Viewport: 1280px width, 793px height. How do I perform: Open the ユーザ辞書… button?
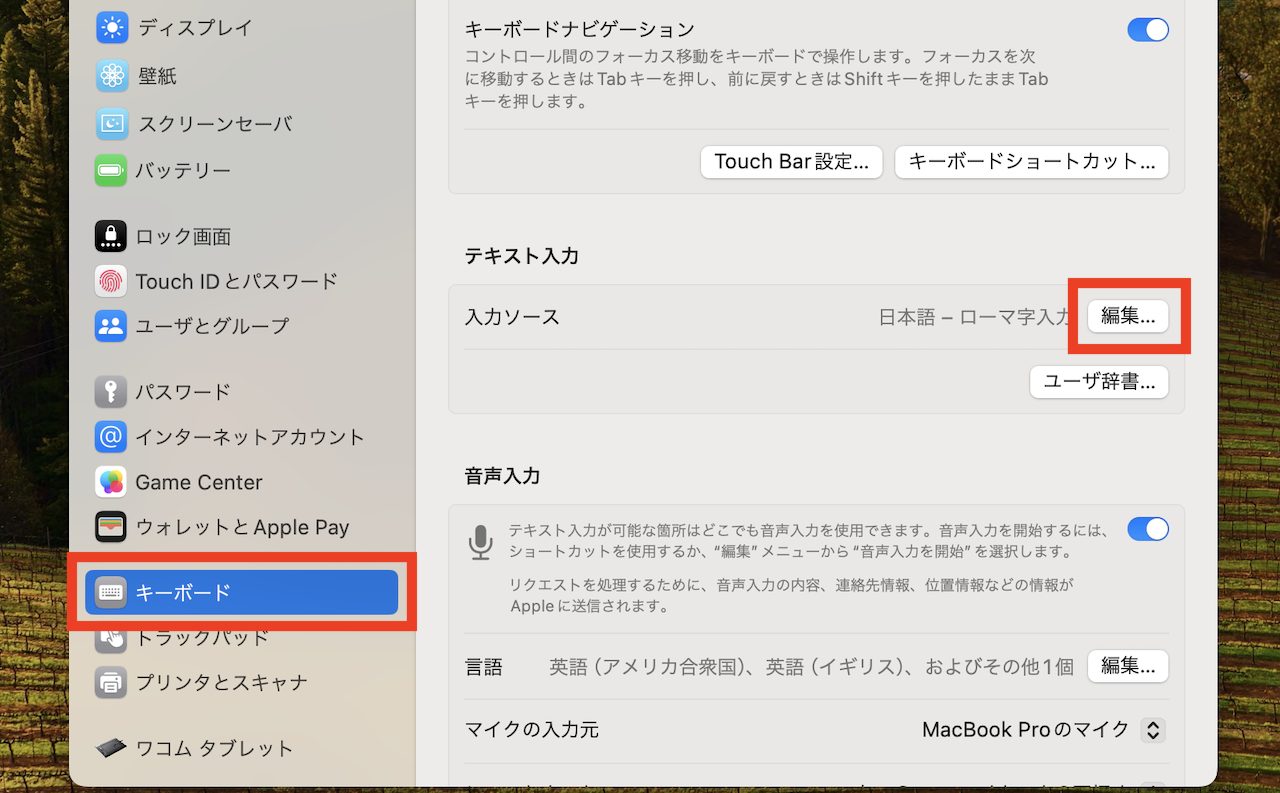[1100, 382]
